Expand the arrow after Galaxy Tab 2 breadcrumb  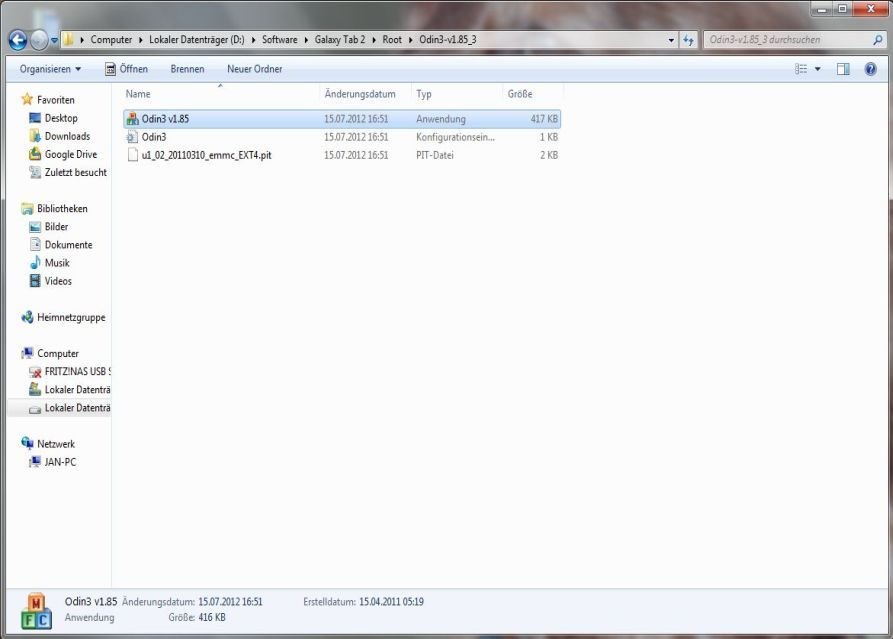click(x=374, y=40)
